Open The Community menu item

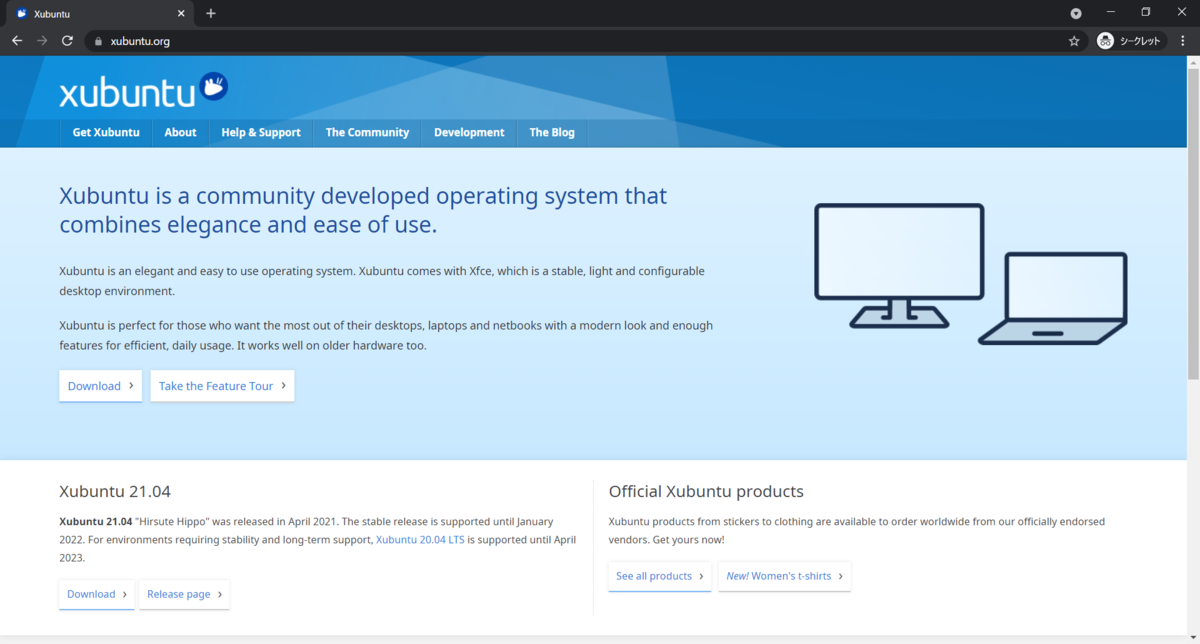click(x=367, y=132)
